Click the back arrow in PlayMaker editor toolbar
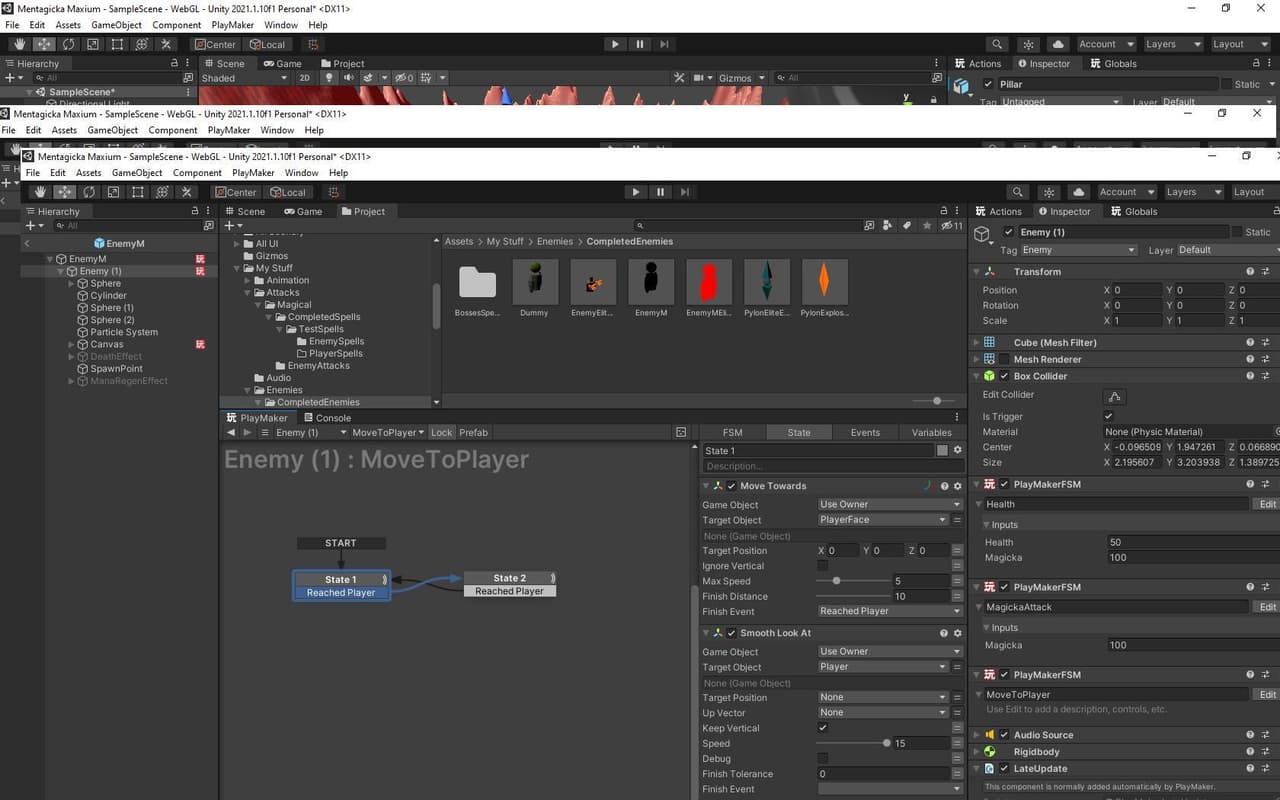1280x800 pixels. (x=231, y=432)
